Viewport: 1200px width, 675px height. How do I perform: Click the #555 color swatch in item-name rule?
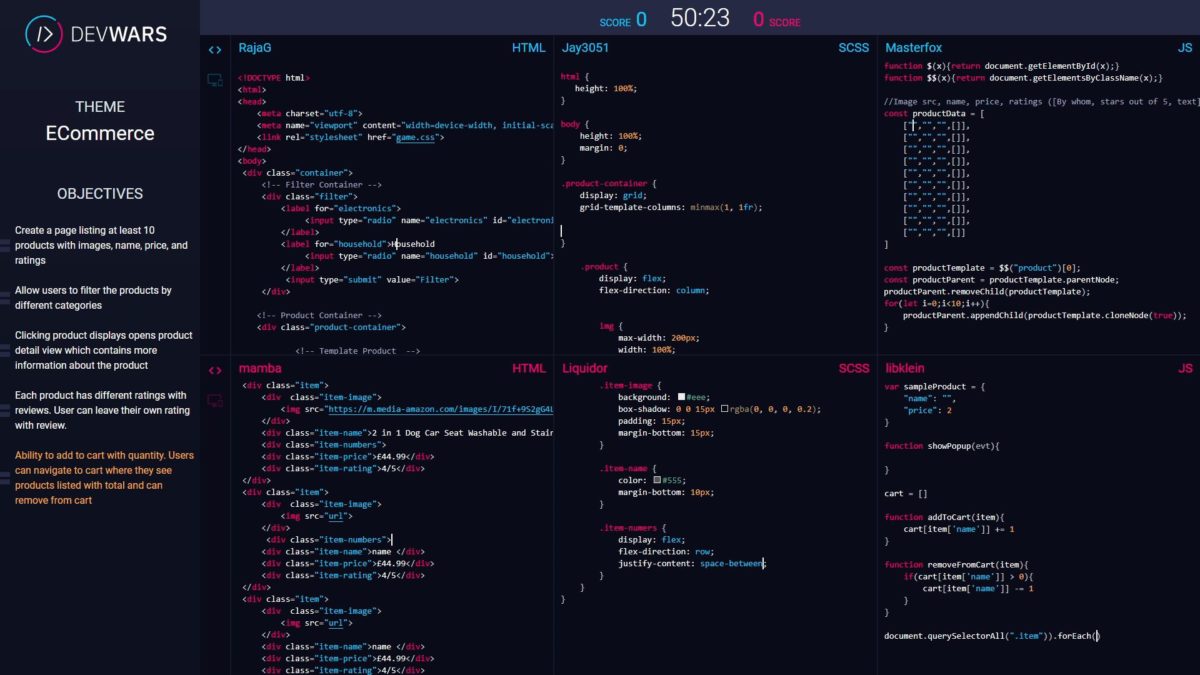point(656,480)
